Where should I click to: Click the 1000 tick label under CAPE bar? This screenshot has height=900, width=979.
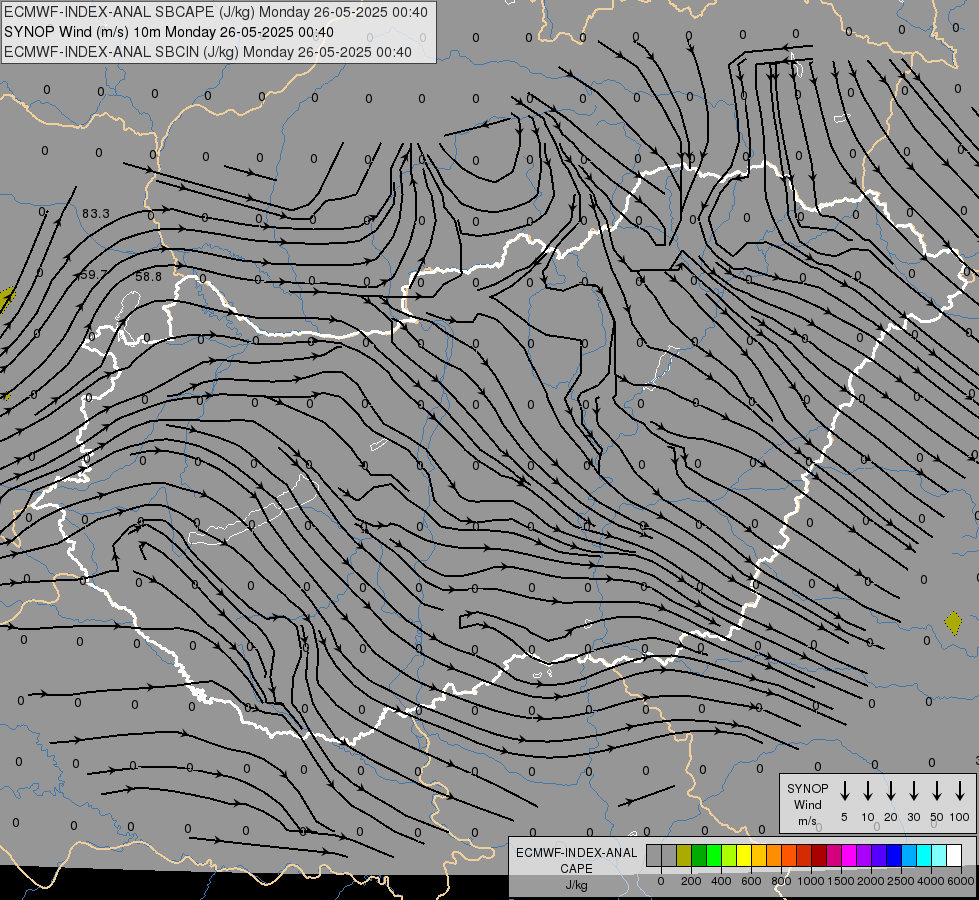pyautogui.click(x=810, y=881)
